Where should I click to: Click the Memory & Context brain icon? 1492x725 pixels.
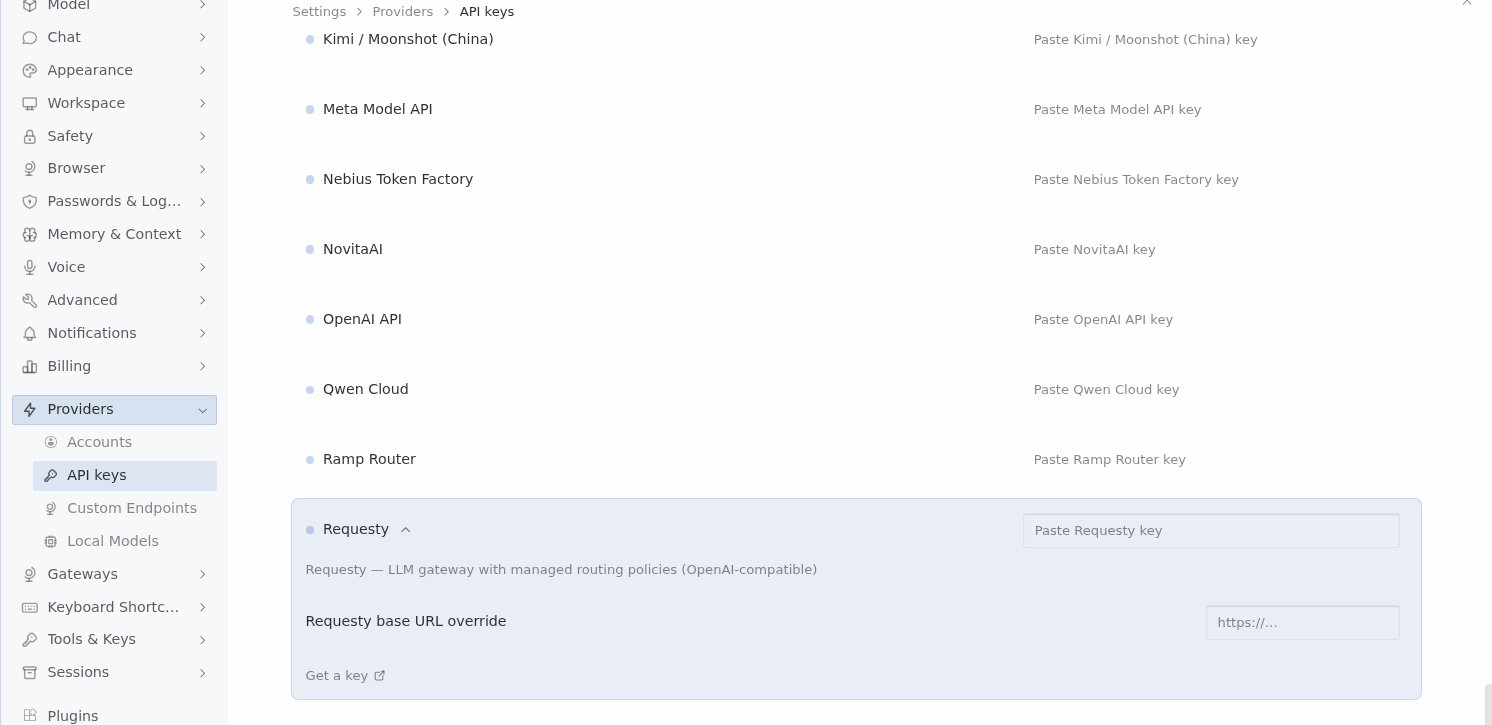[x=30, y=235]
